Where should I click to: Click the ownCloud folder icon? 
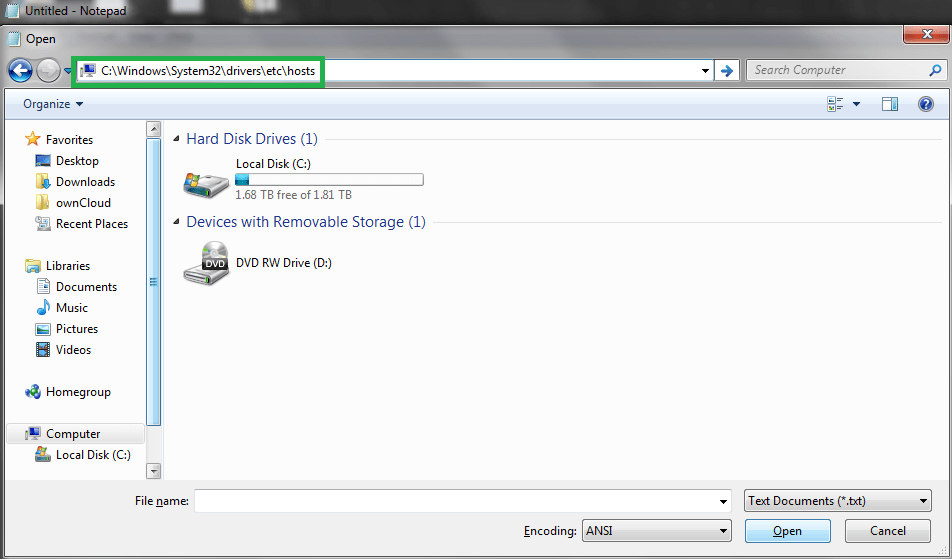[42, 202]
